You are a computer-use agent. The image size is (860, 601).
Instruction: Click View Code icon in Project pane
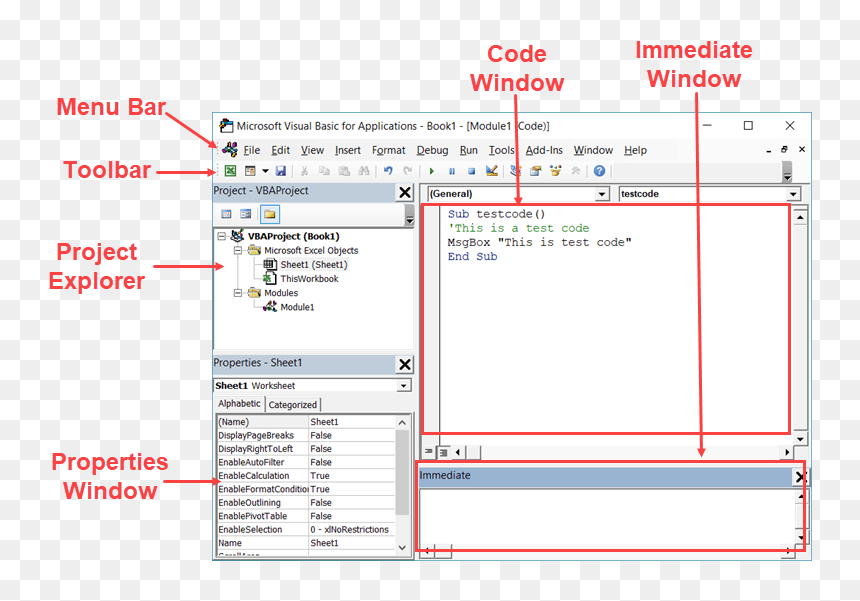(x=226, y=214)
